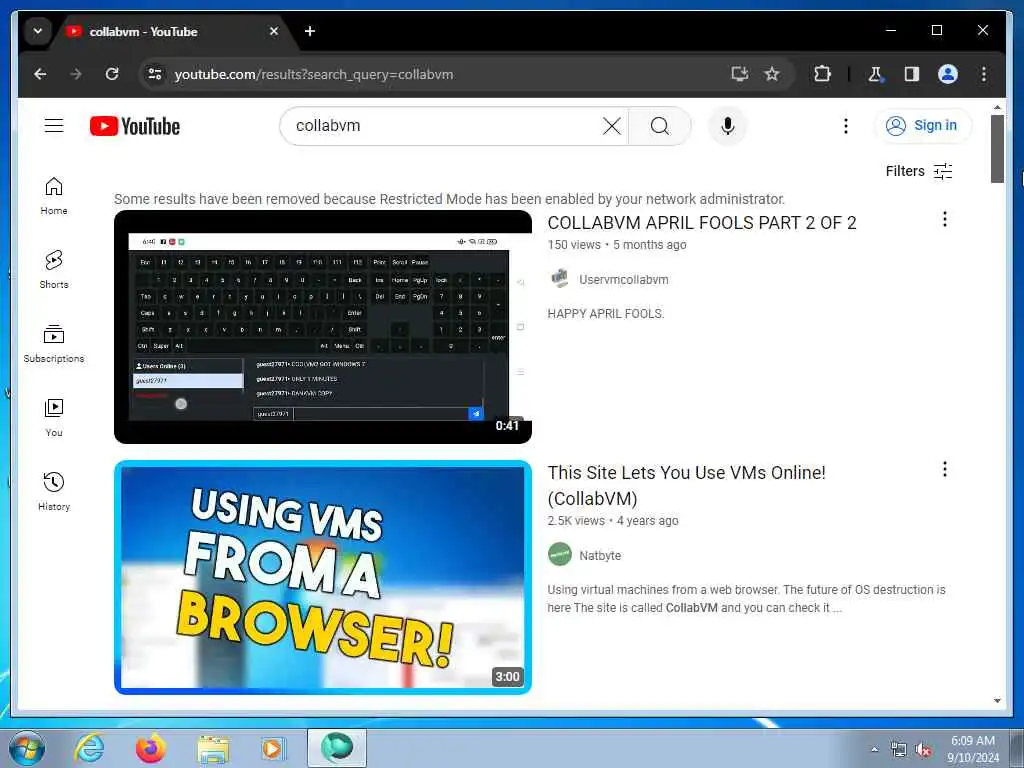This screenshot has height=768, width=1024.
Task: Start voice search with the microphone
Action: [x=728, y=125]
